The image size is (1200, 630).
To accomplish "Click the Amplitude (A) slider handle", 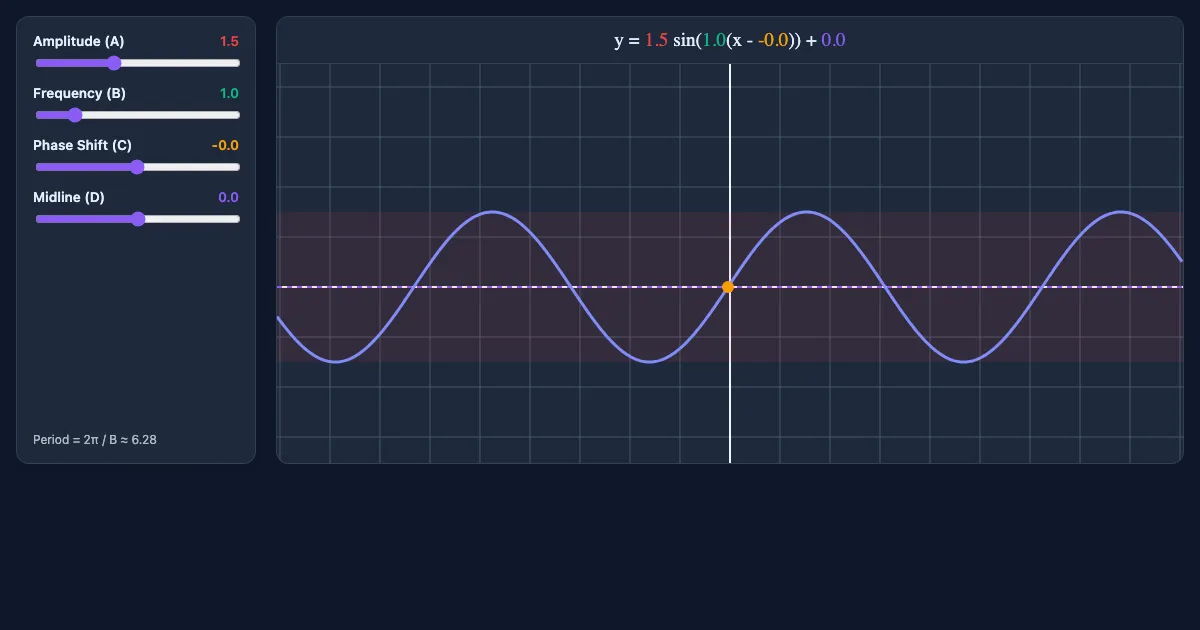I will tap(114, 63).
